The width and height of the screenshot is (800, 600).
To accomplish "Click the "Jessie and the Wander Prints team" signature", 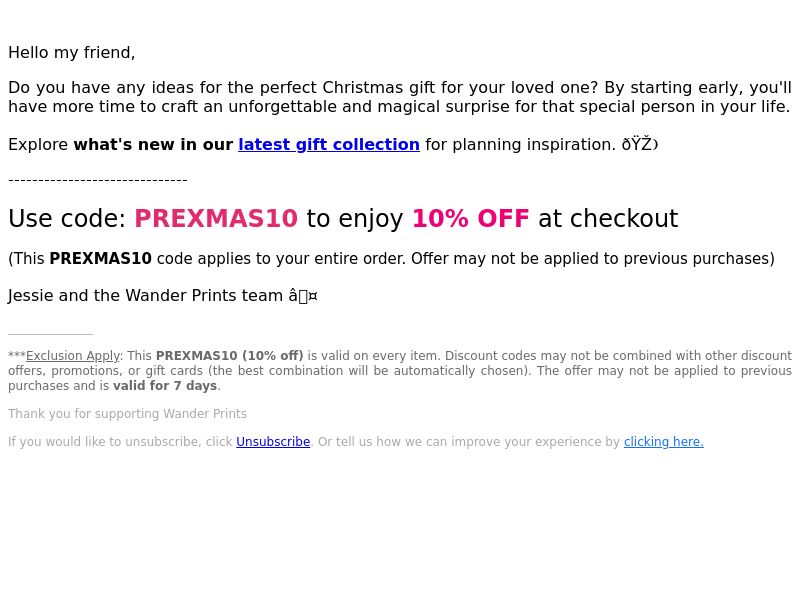I will [145, 296].
